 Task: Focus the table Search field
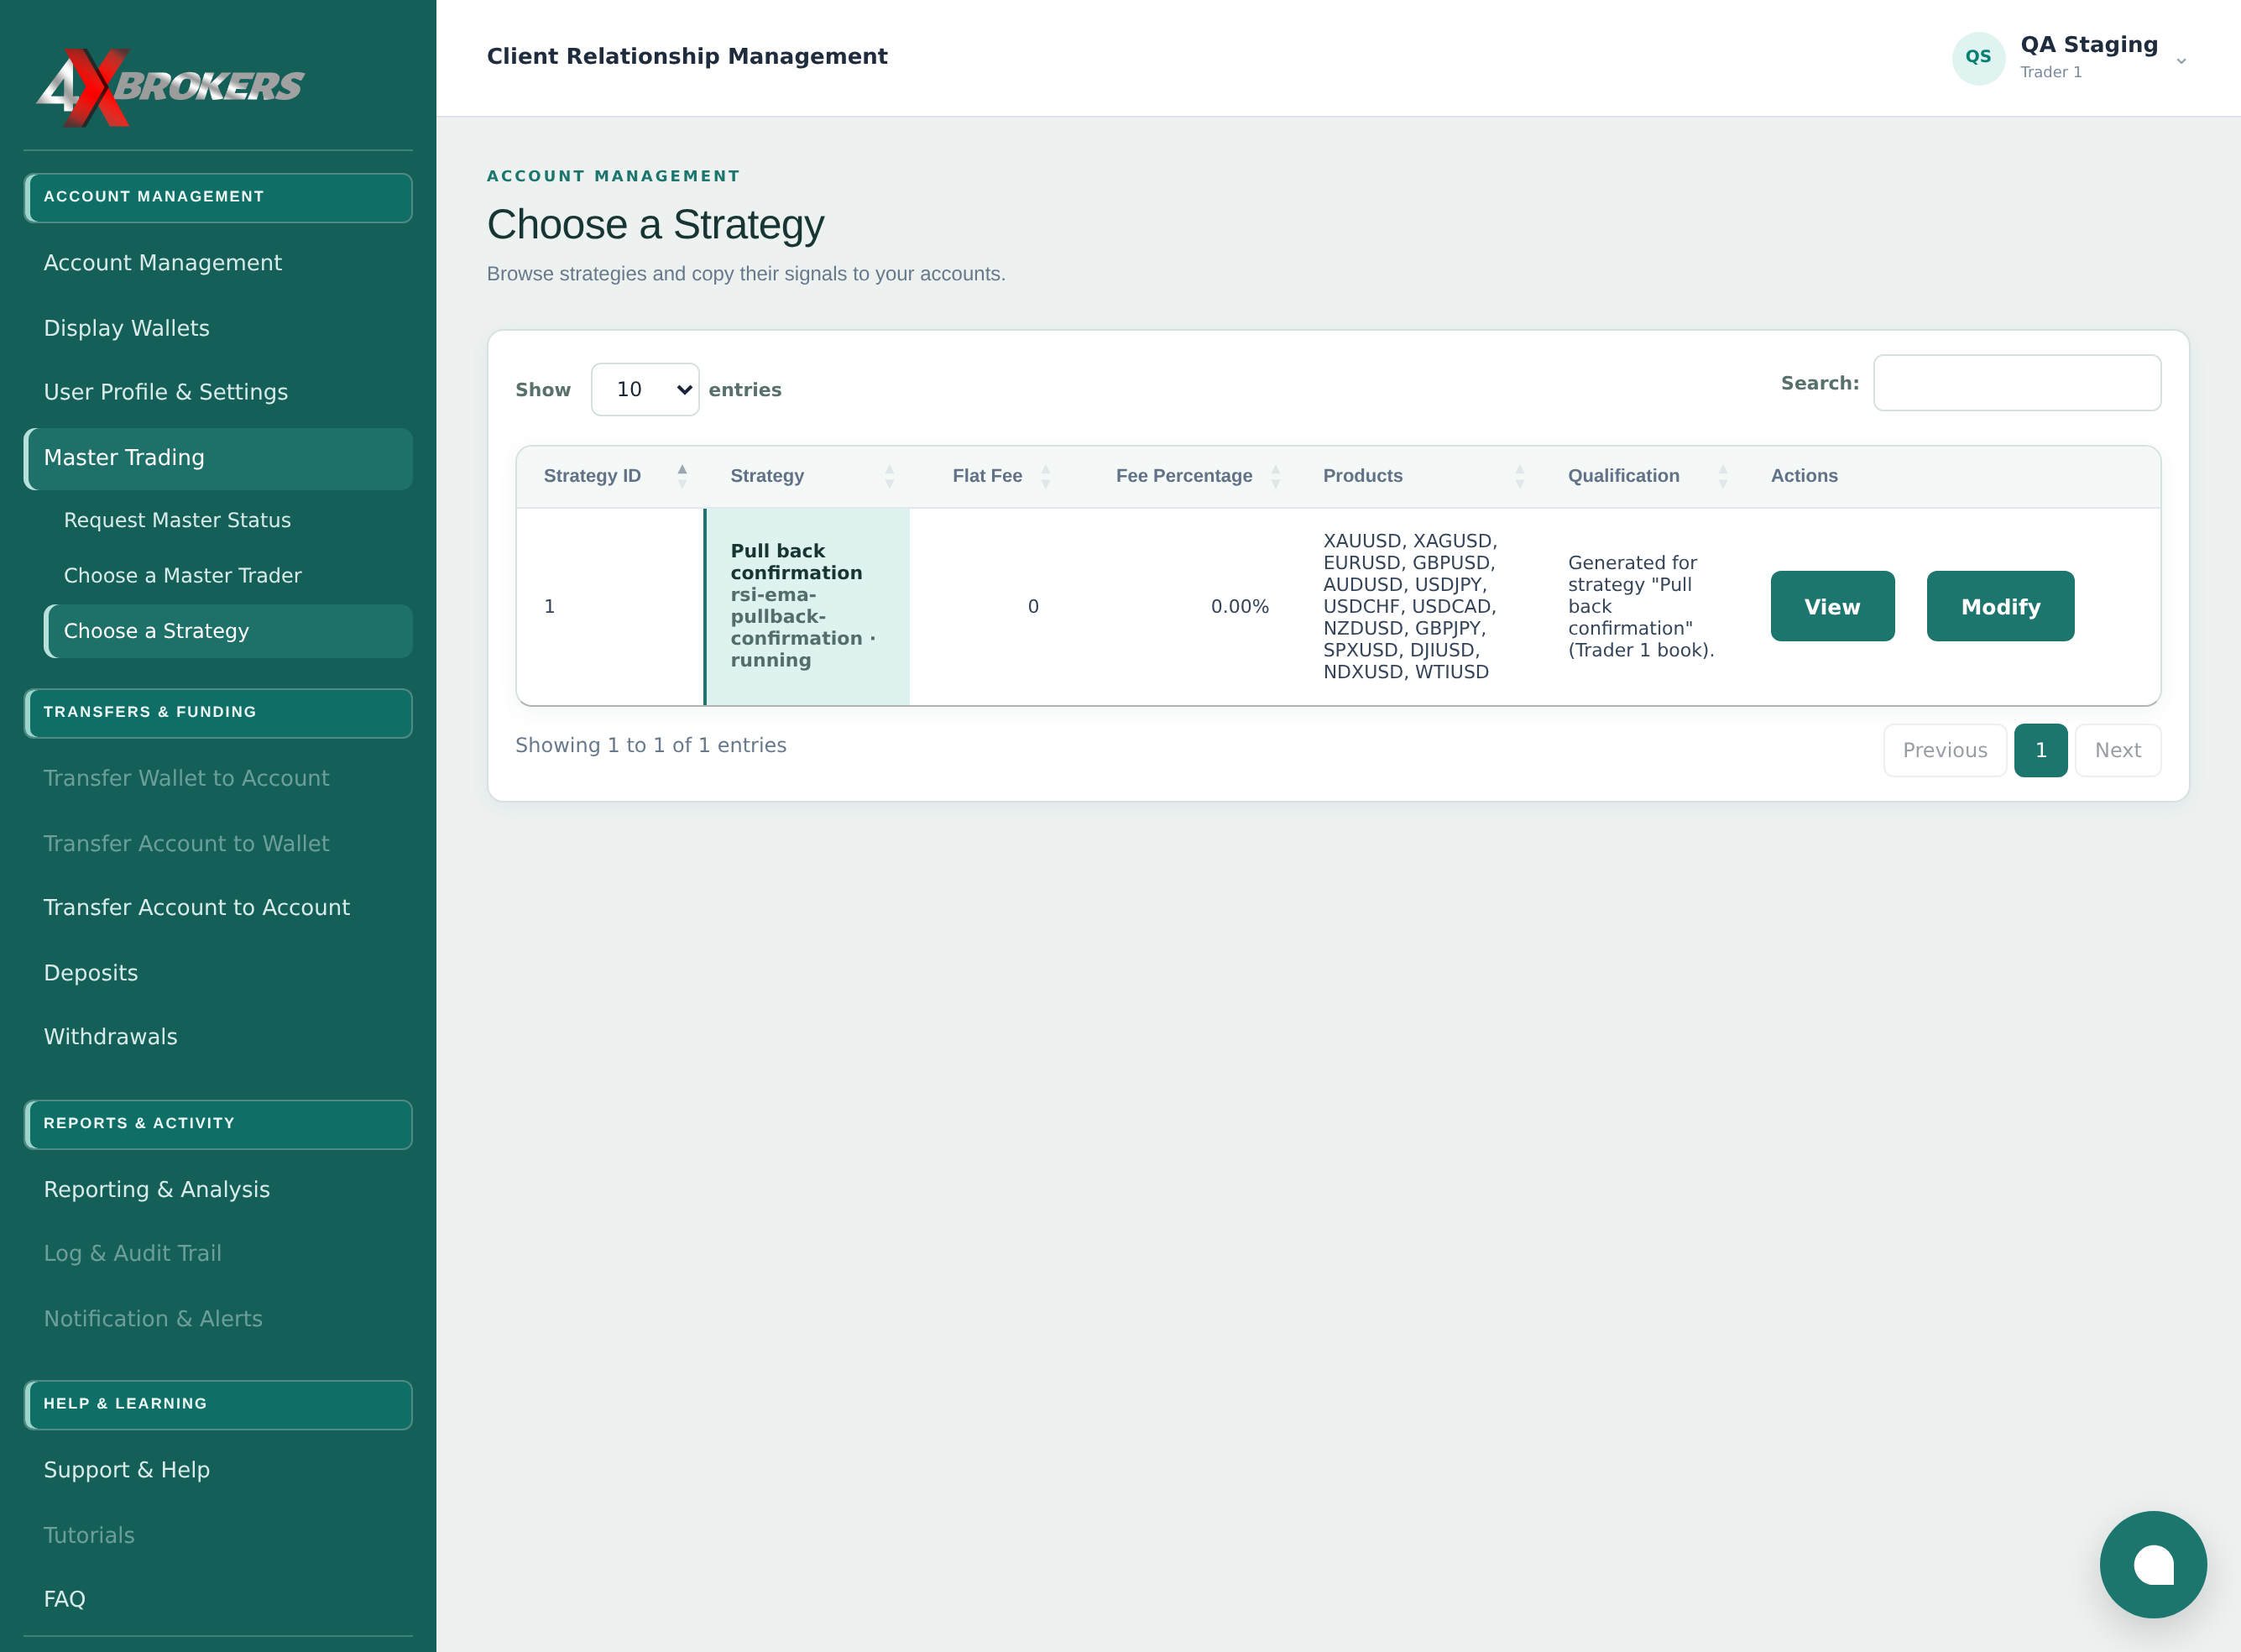[2016, 383]
